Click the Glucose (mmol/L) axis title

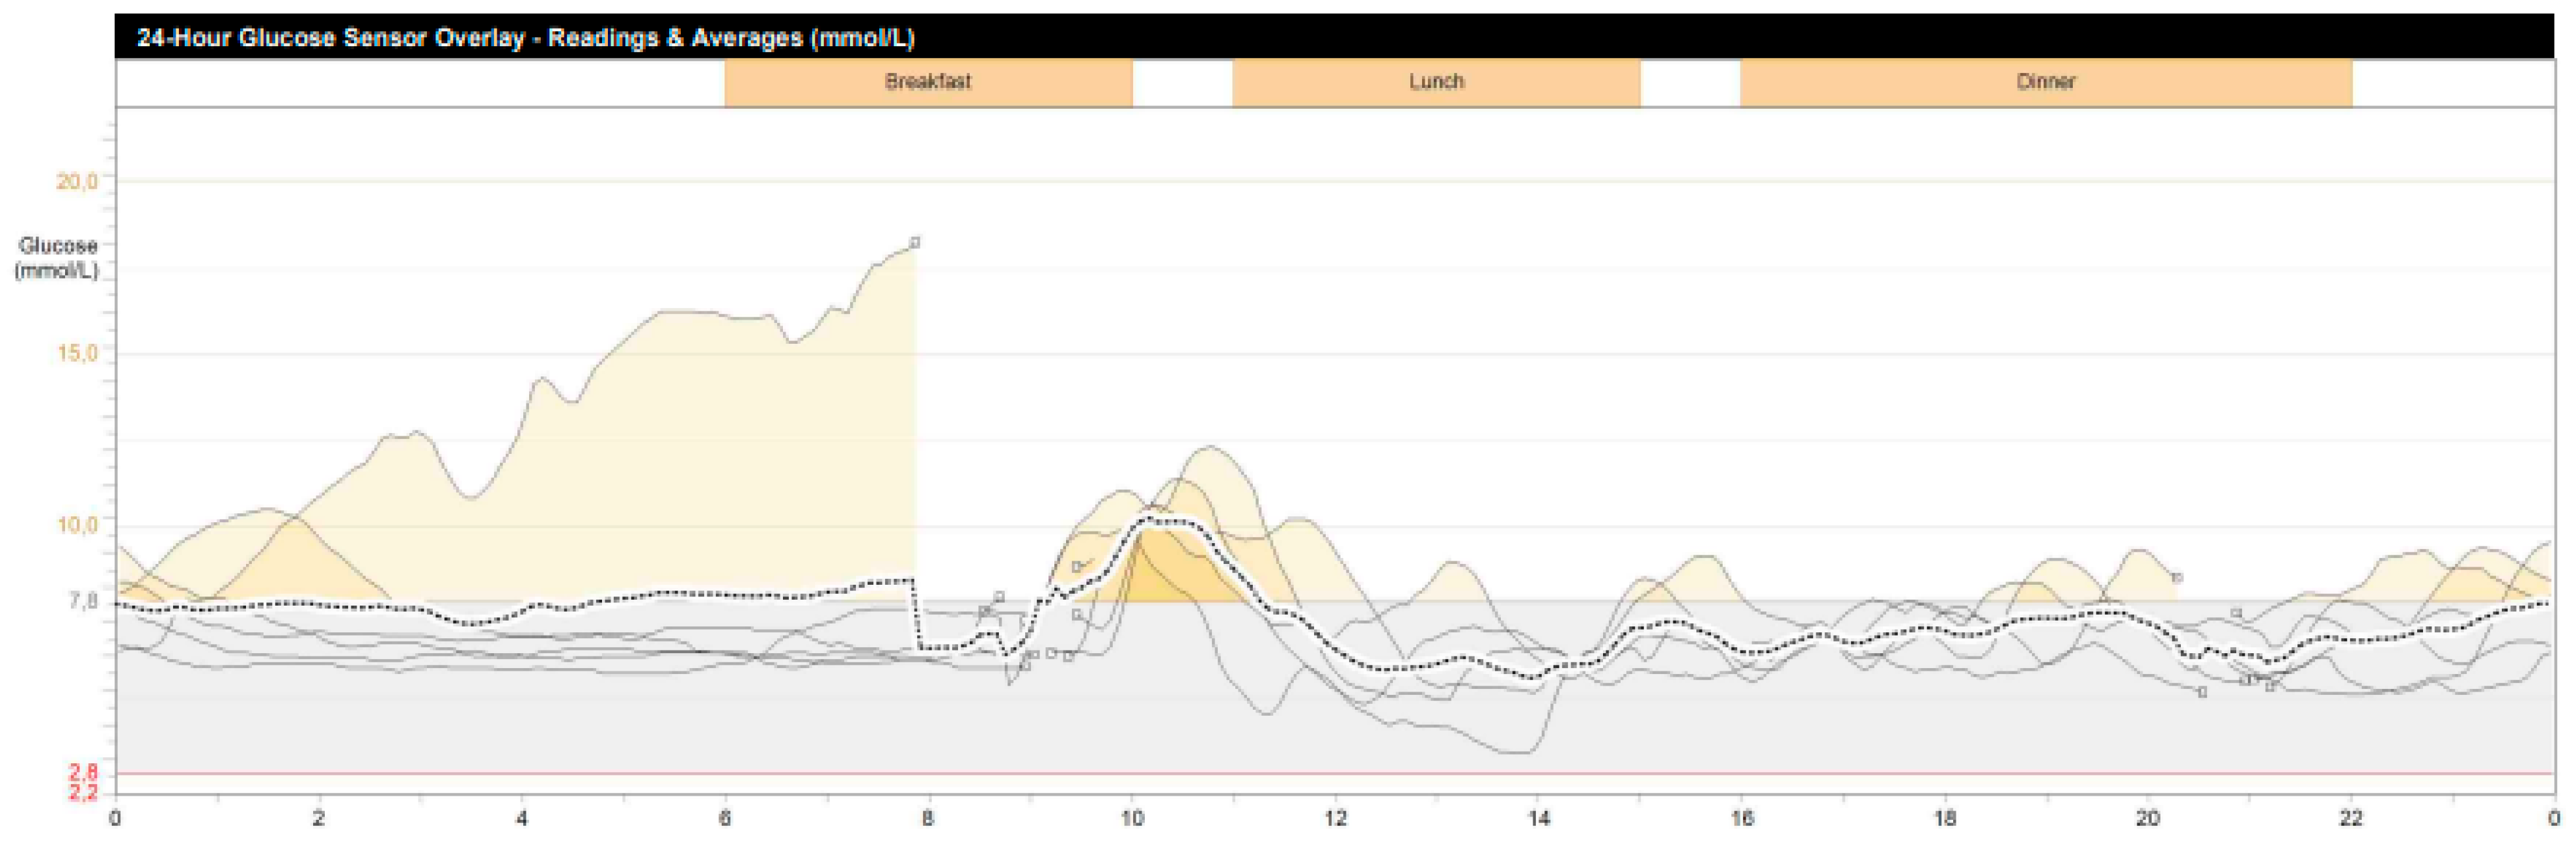[x=57, y=257]
